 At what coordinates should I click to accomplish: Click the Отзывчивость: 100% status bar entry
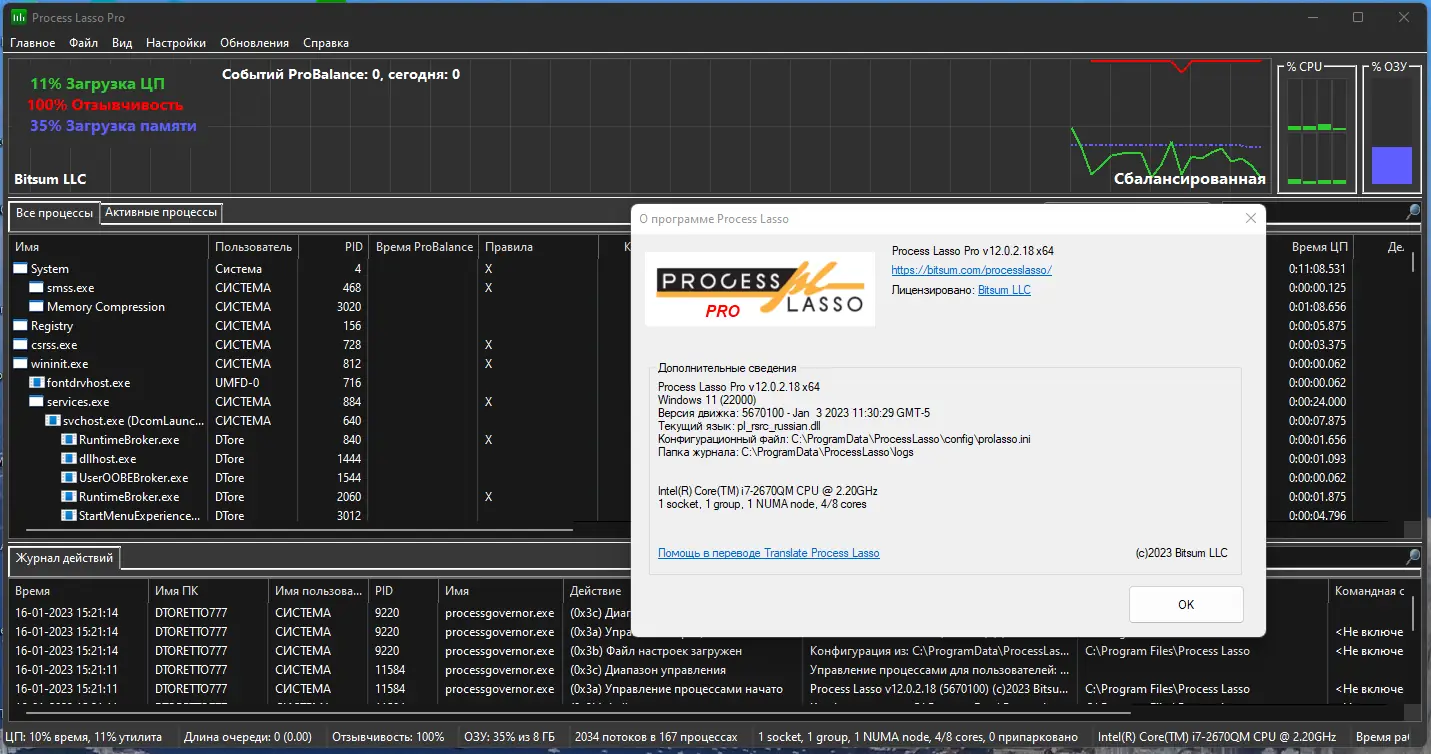[x=388, y=737]
